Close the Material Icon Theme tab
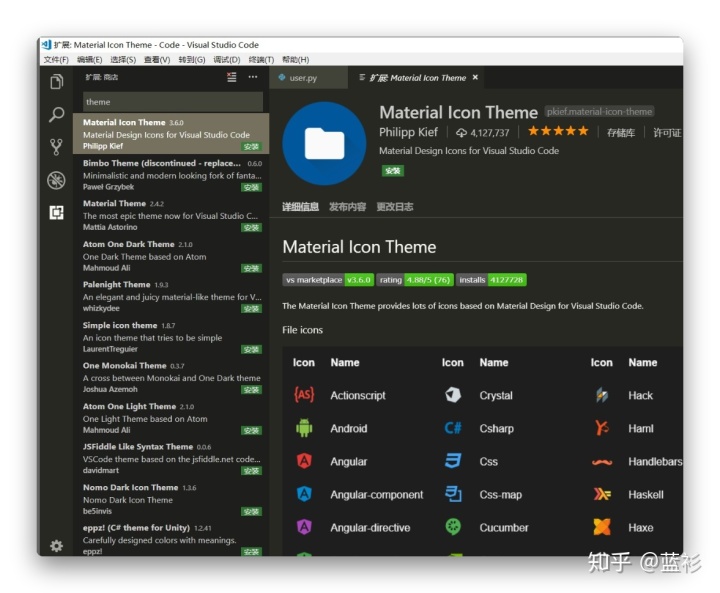720x593 pixels. [x=475, y=77]
